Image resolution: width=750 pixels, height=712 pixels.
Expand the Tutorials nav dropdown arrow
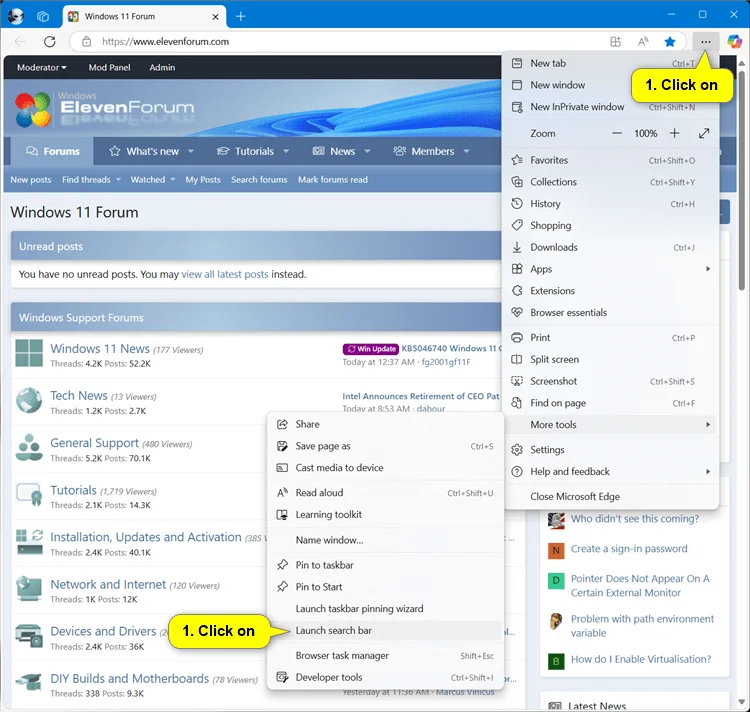point(286,151)
